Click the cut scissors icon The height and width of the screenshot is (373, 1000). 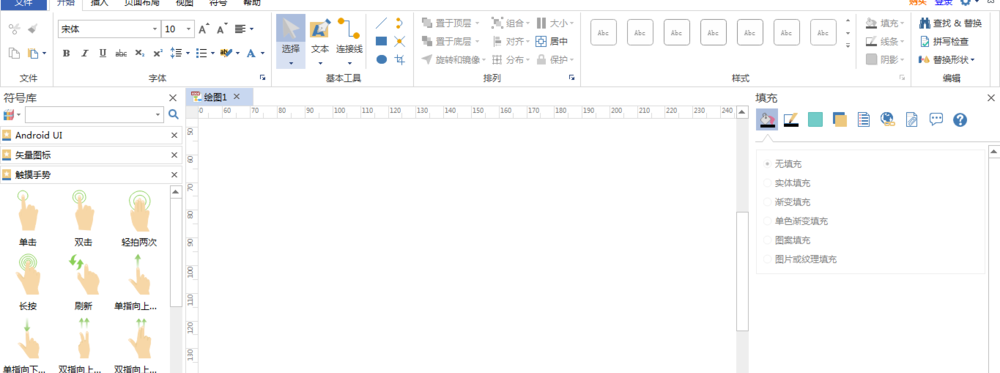click(14, 29)
